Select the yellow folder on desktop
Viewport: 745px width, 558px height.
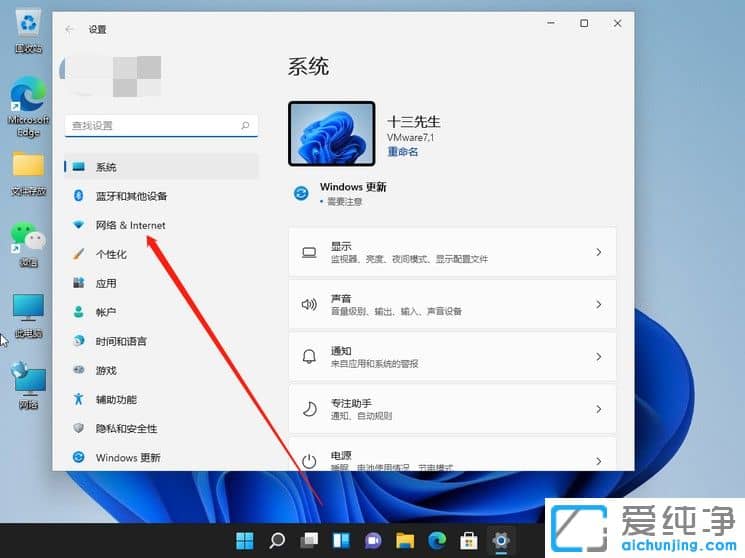click(29, 174)
